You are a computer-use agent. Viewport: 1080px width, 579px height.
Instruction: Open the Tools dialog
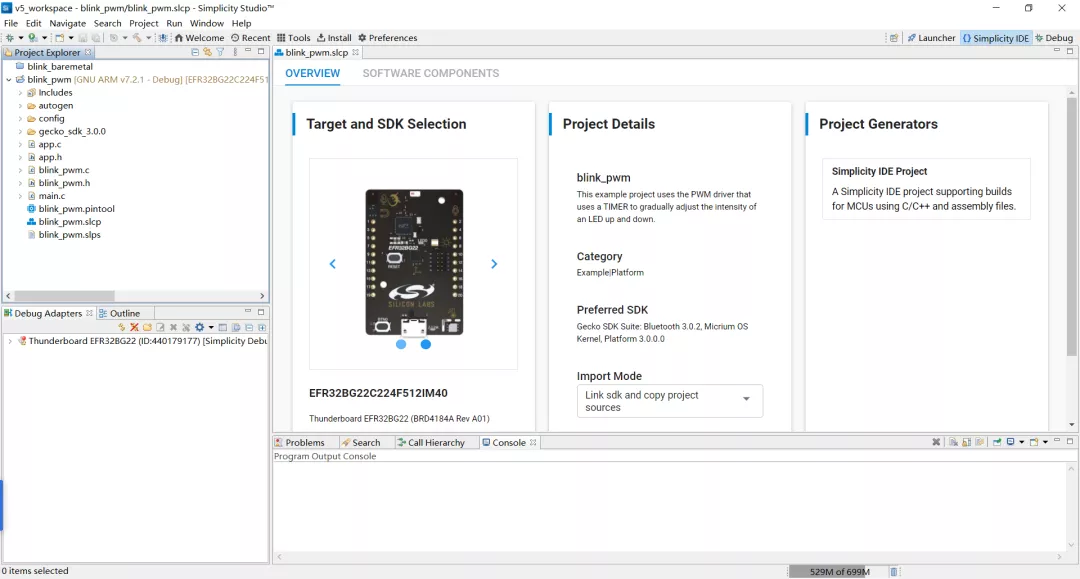pos(293,38)
